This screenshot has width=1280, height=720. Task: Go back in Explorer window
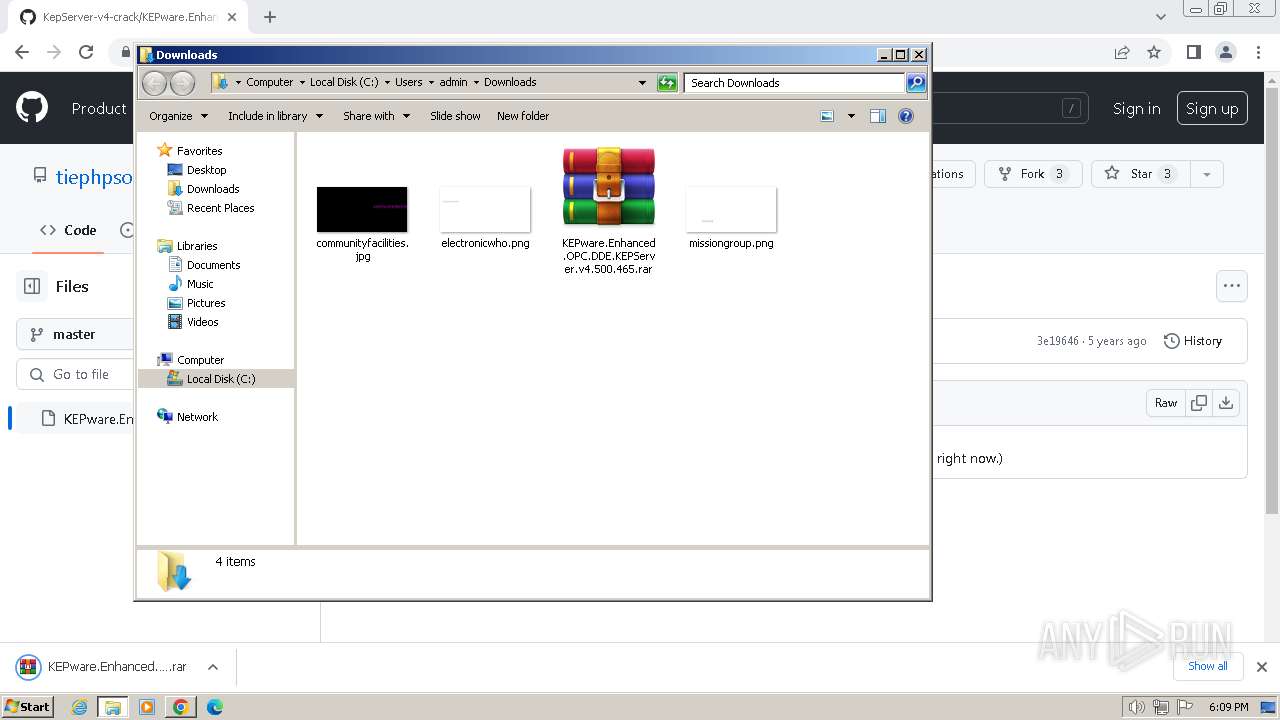(154, 83)
